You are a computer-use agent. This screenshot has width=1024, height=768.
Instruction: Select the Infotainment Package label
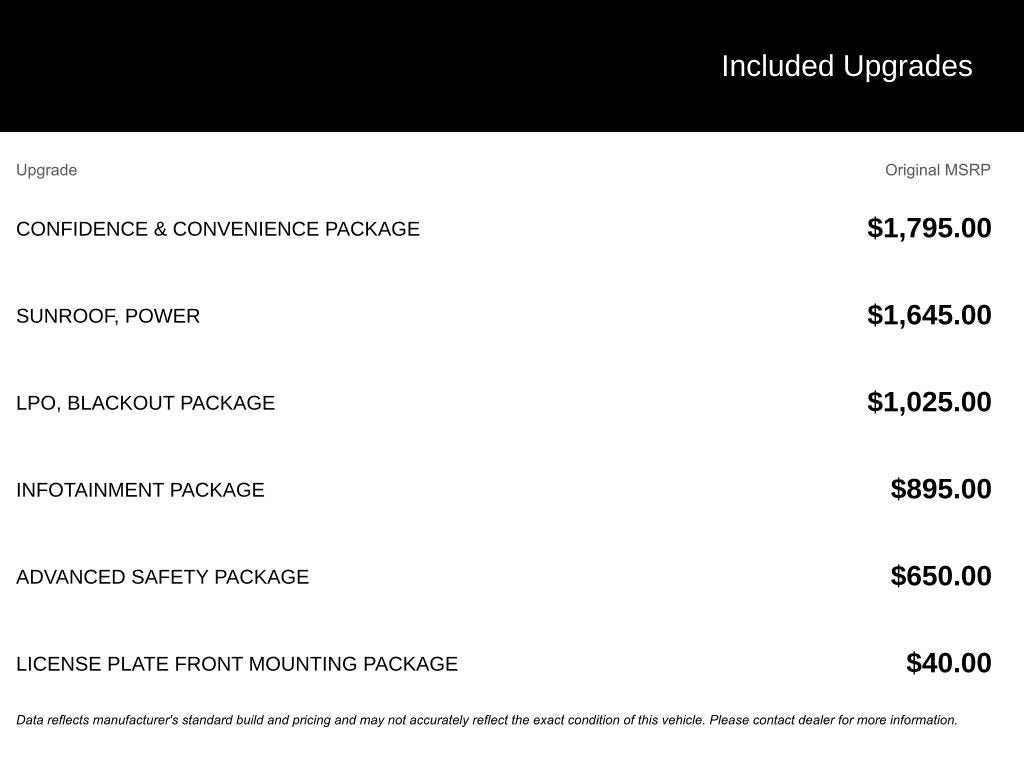140,490
